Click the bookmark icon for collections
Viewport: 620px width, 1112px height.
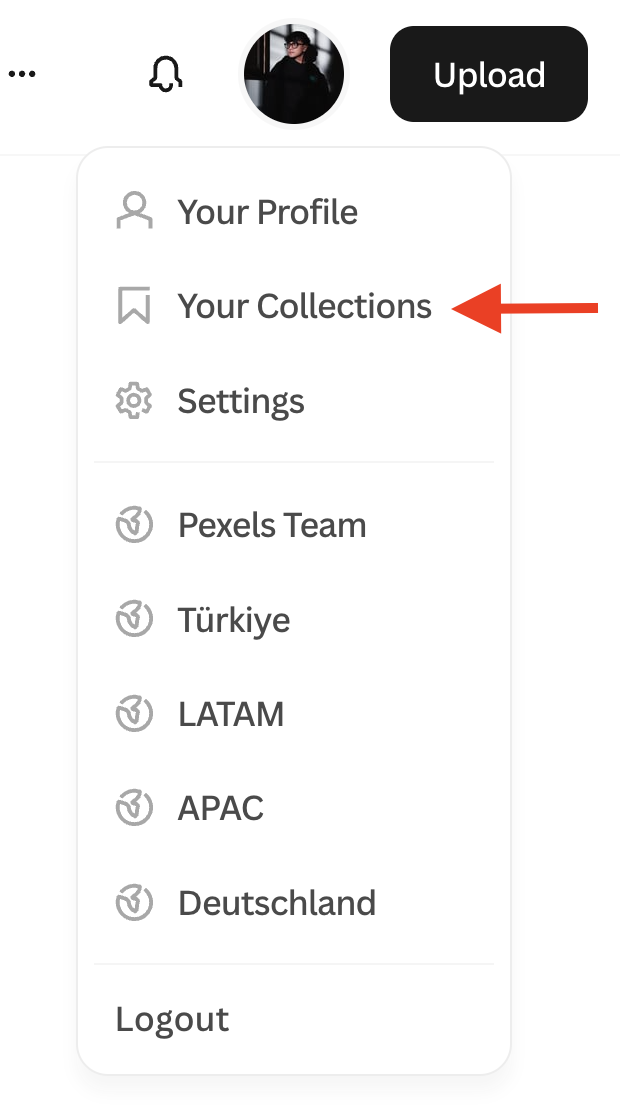[x=134, y=306]
